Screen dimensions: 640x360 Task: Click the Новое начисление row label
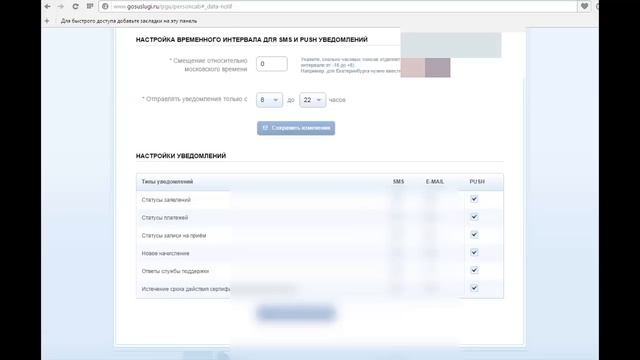165,253
